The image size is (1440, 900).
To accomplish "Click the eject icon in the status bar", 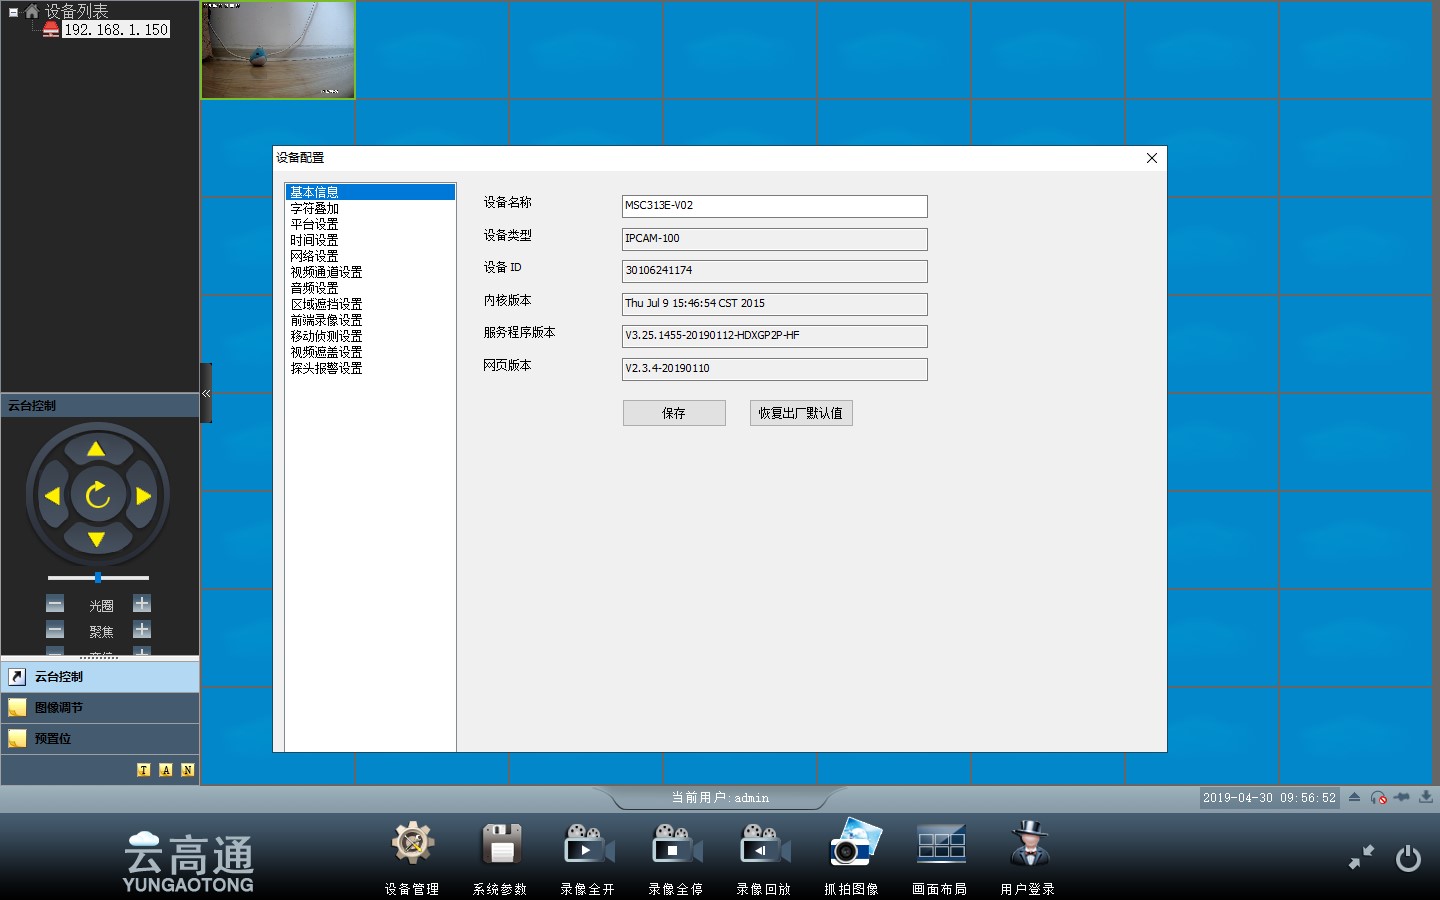I will point(1355,798).
